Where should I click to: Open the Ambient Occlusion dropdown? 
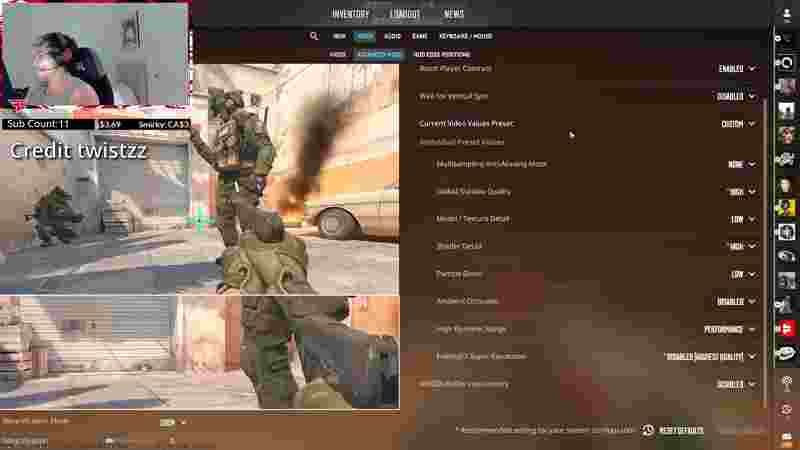tap(736, 302)
